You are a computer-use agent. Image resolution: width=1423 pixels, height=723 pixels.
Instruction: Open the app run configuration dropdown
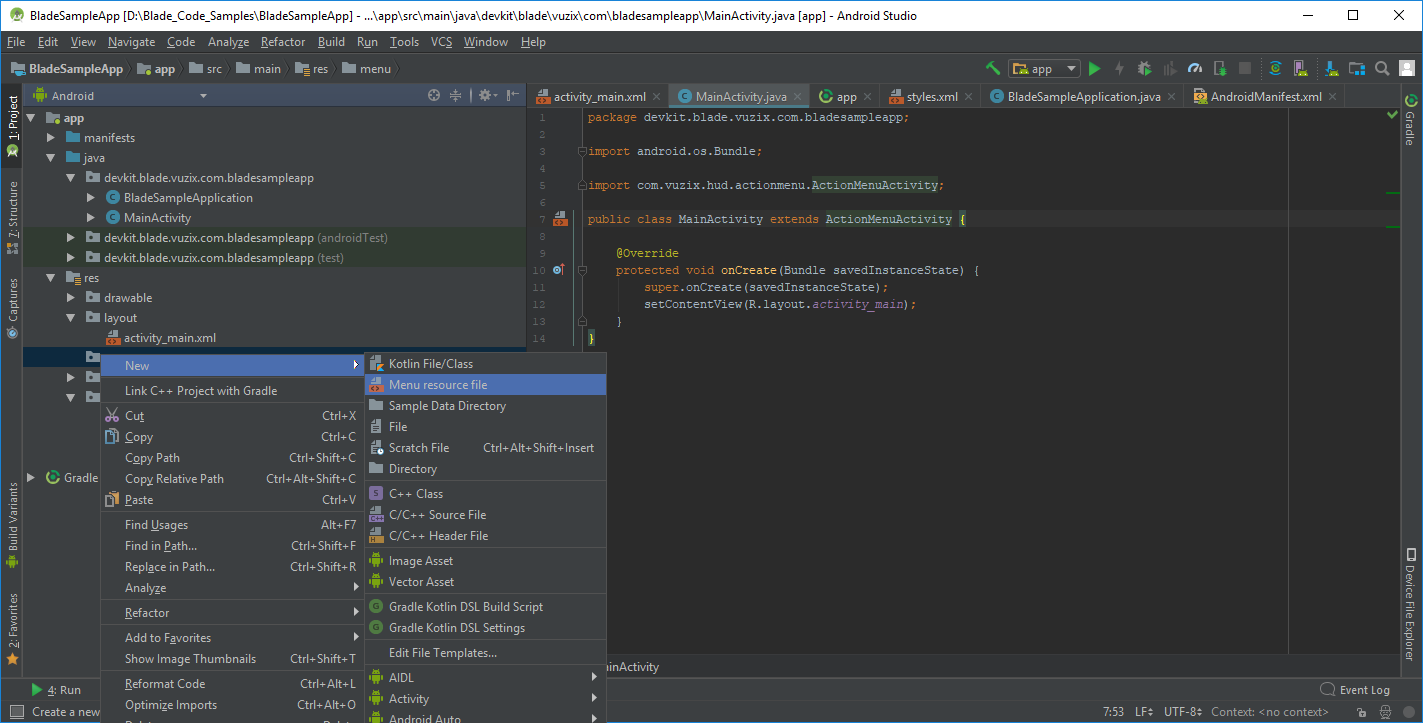[1045, 69]
